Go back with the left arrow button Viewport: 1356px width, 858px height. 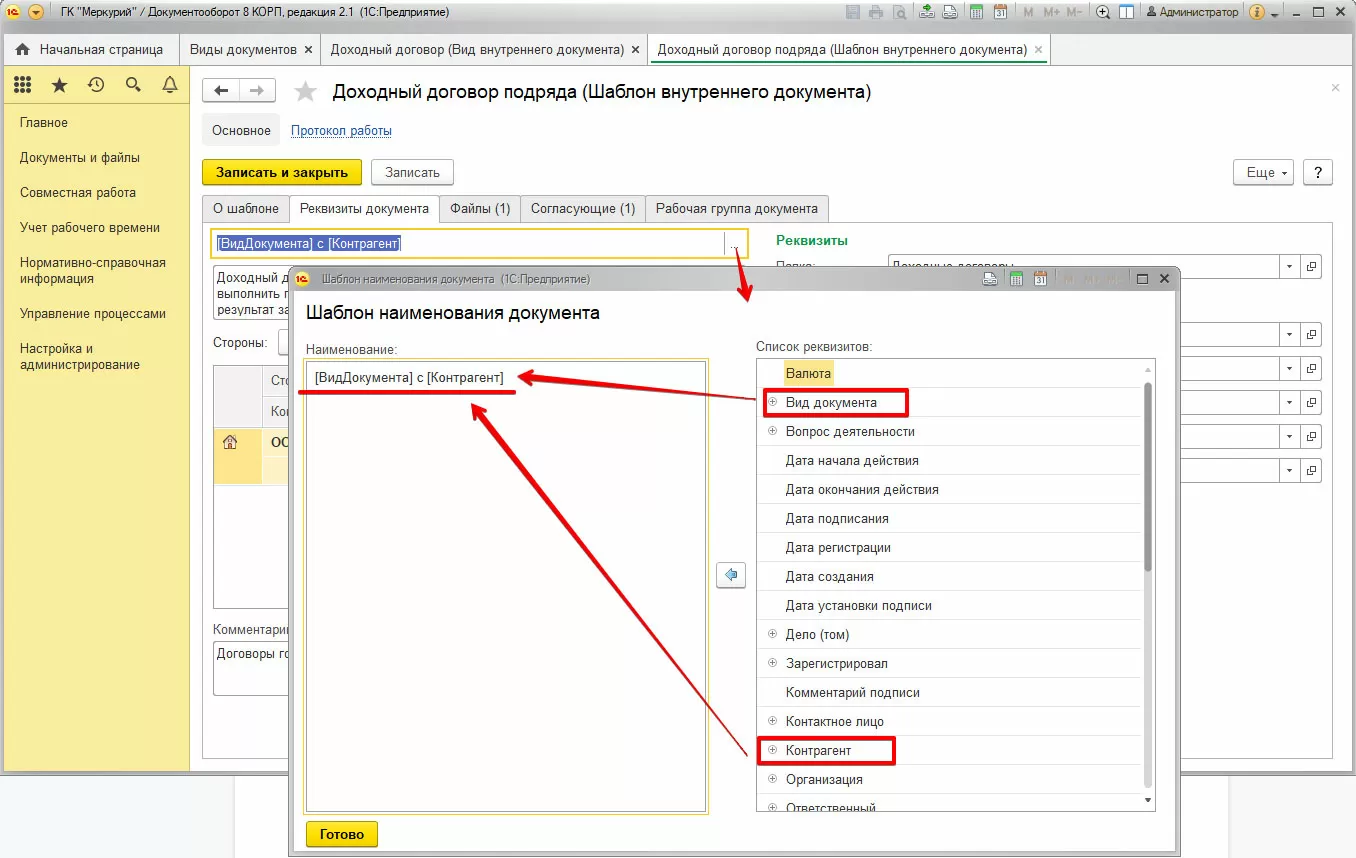[221, 91]
